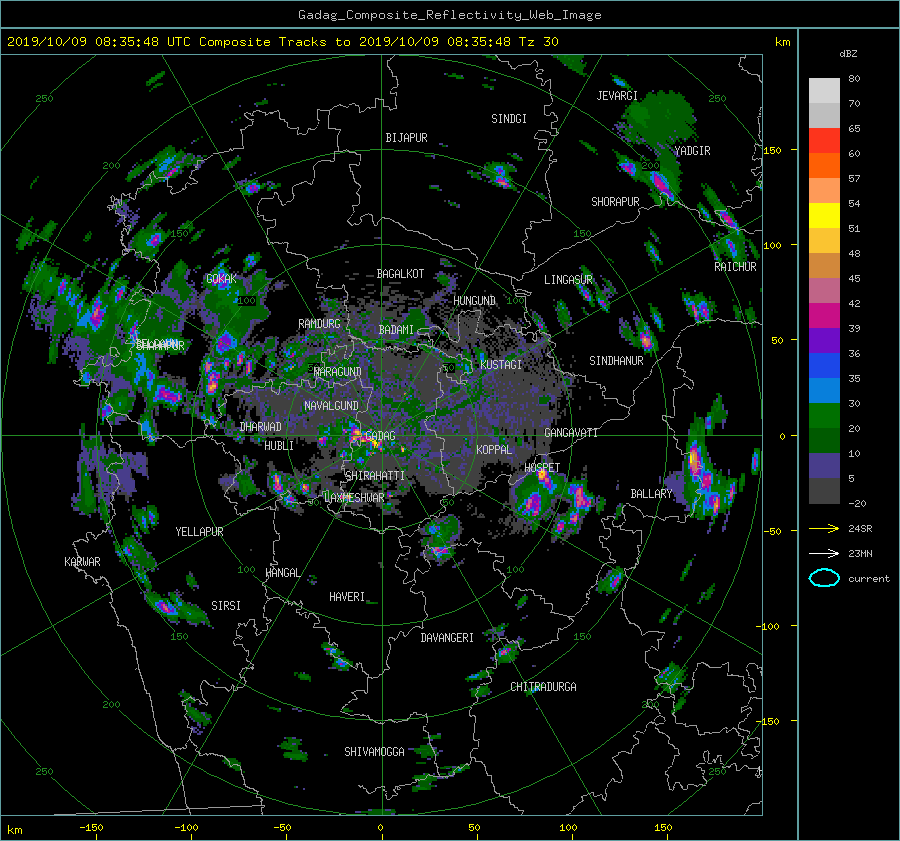The width and height of the screenshot is (900, 841).
Task: Choose the dark gray -20 to 5 dBZ swatch
Action: click(x=824, y=491)
